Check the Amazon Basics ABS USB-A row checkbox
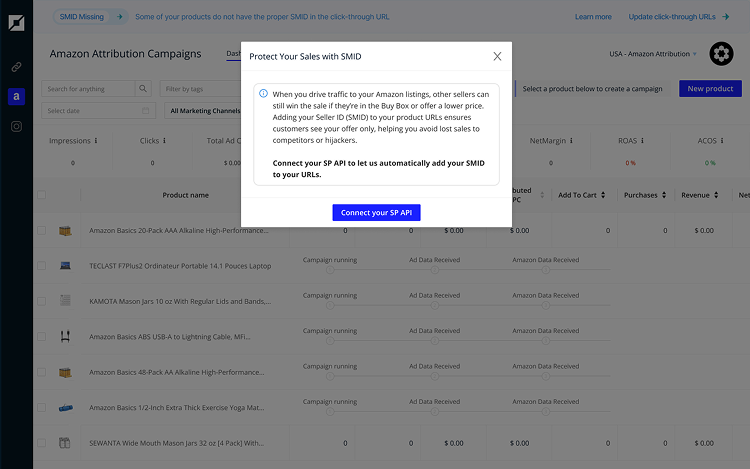 pos(42,337)
